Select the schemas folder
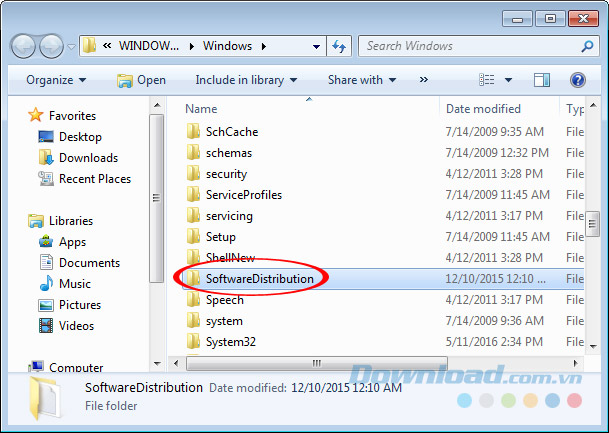This screenshot has height=433, width=609. tap(229, 153)
